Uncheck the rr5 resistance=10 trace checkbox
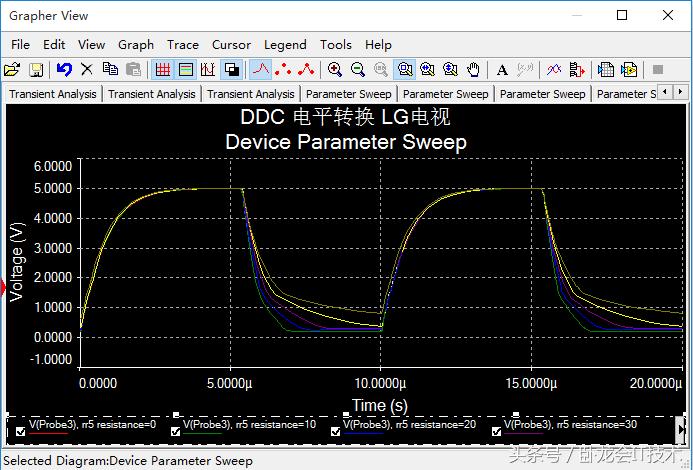Viewport: 693px width, 470px height. click(175, 432)
